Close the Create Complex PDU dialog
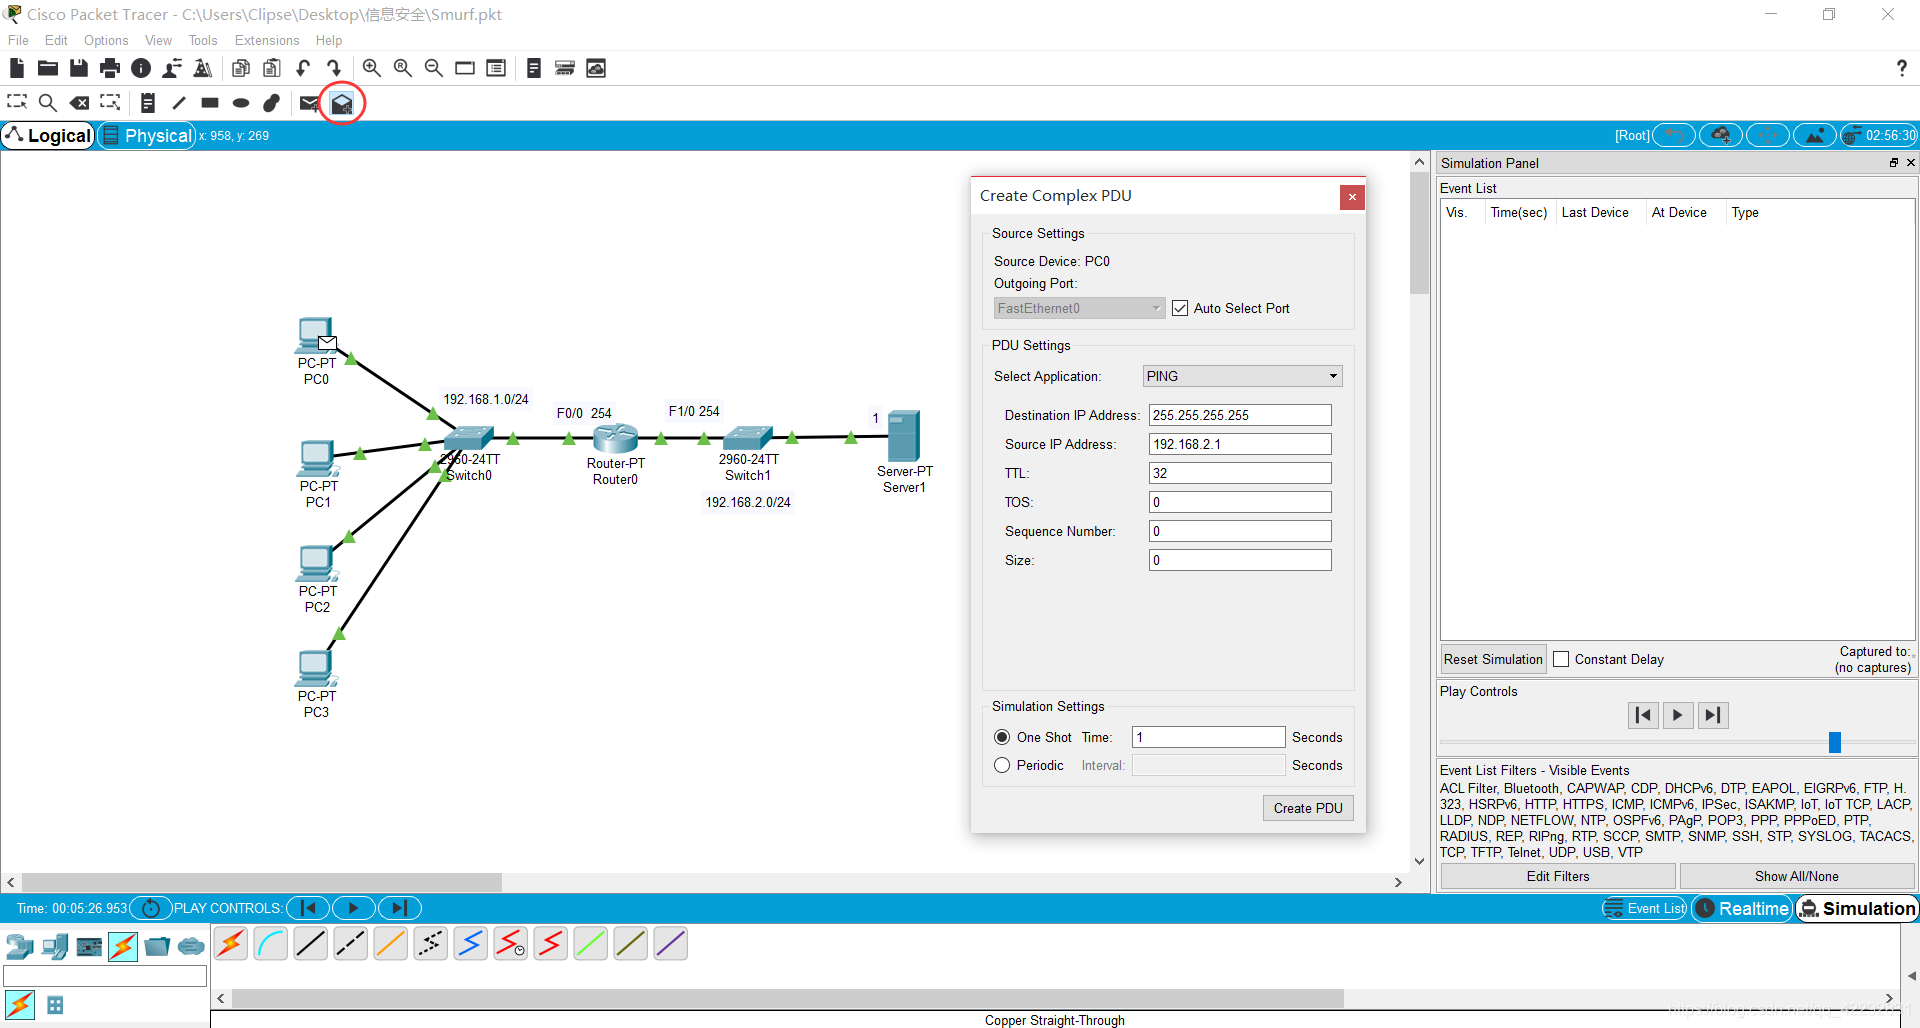The image size is (1920, 1028). tap(1352, 197)
